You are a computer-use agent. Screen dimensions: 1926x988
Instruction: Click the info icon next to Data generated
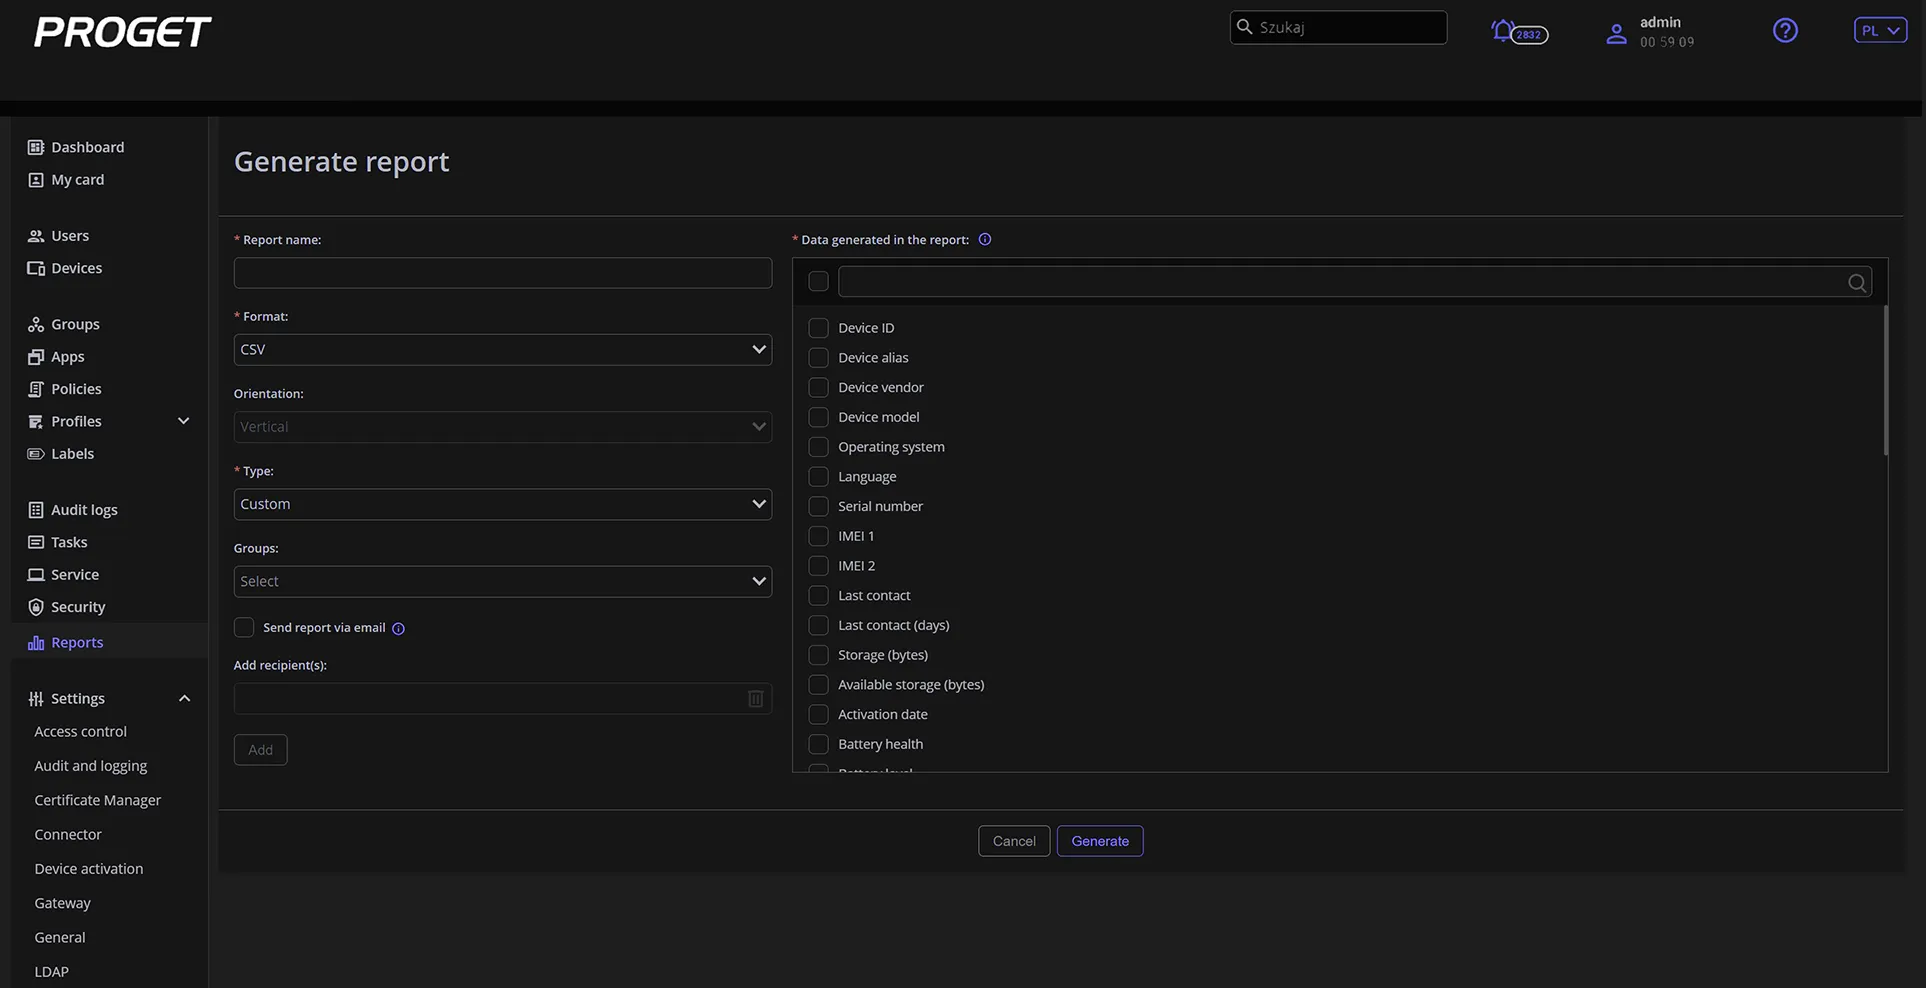click(985, 239)
